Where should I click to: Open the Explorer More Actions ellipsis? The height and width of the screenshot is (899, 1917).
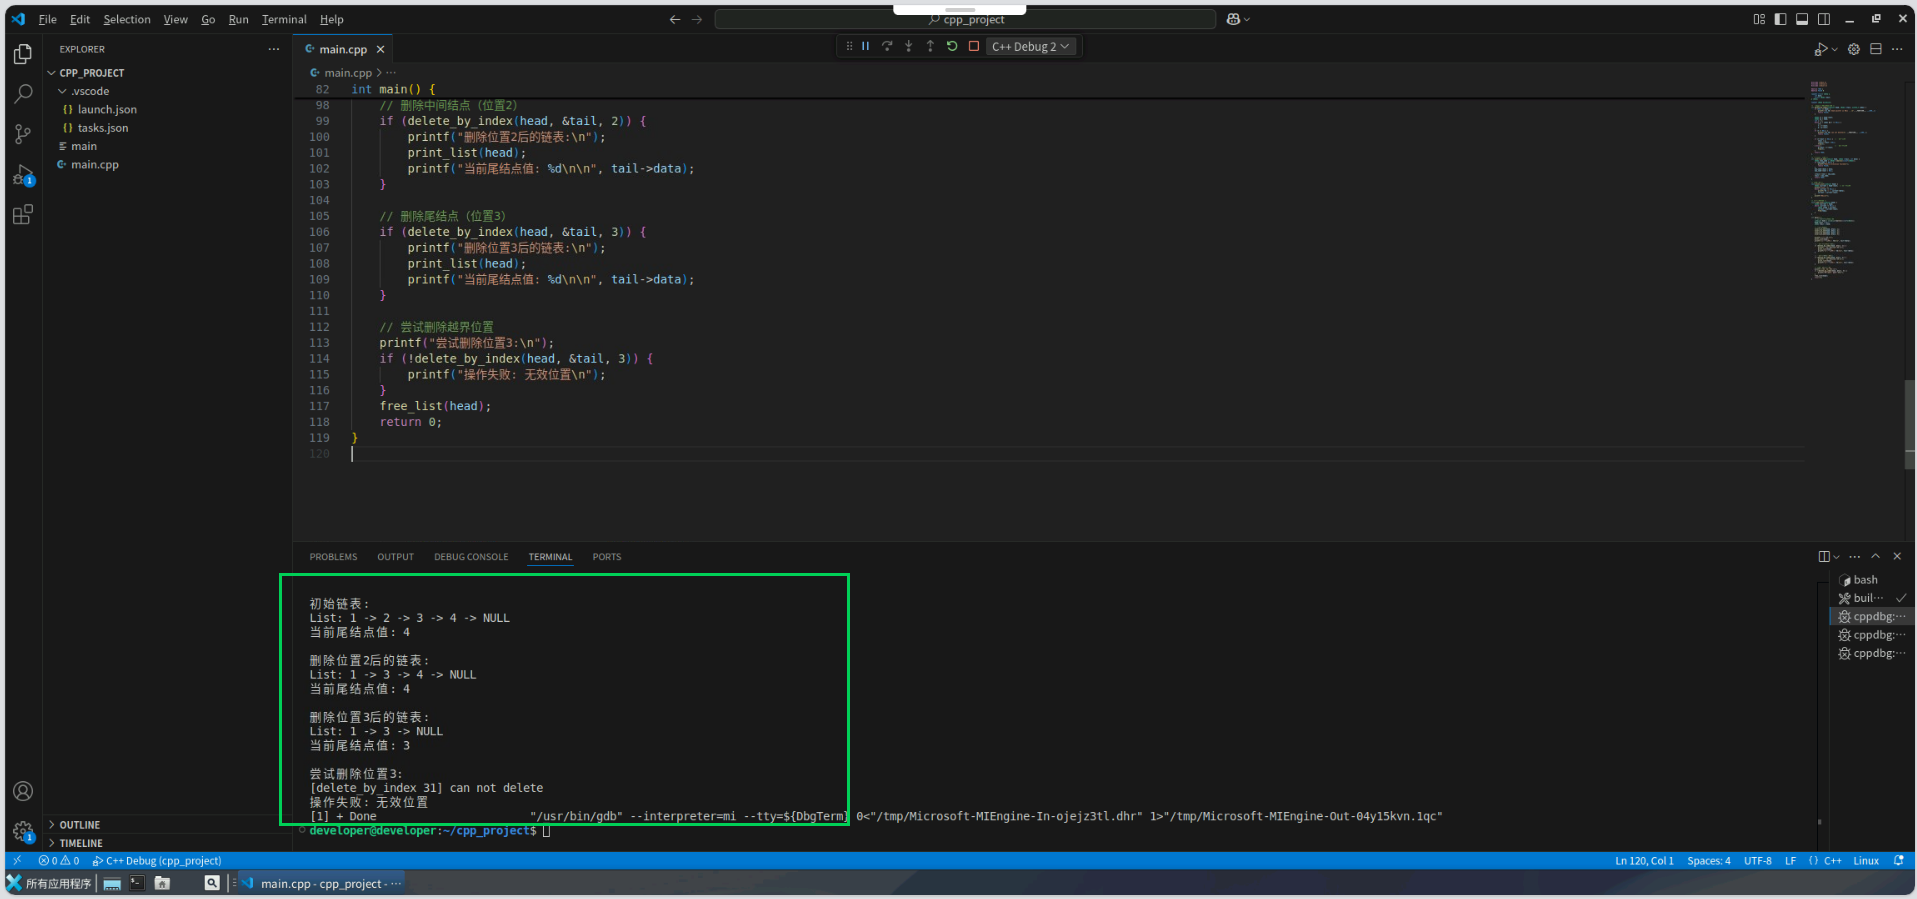[274, 49]
